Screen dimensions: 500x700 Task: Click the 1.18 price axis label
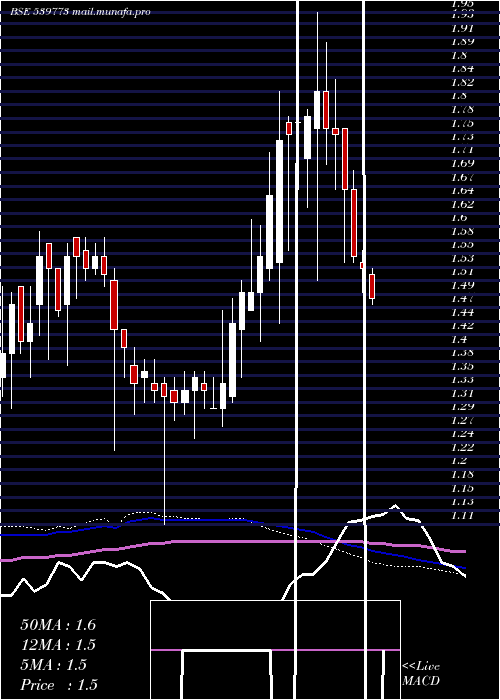pyautogui.click(x=462, y=475)
